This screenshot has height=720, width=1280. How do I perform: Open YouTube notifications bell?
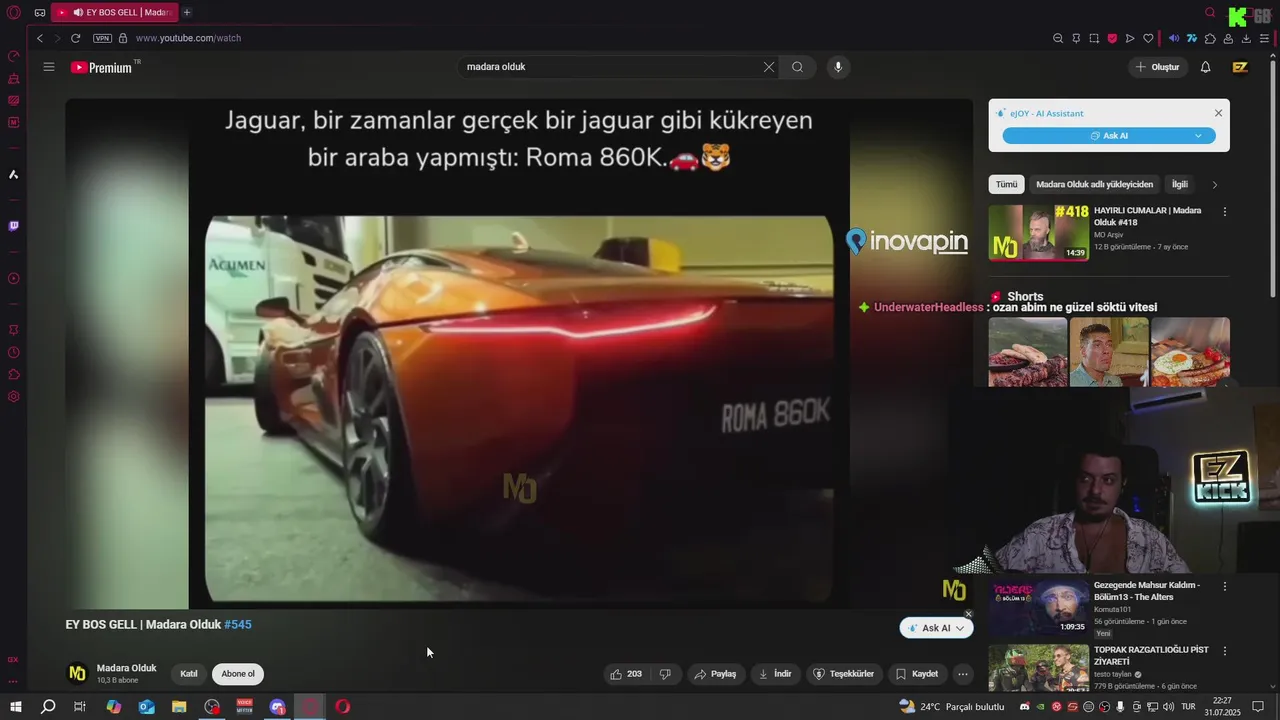point(1205,67)
